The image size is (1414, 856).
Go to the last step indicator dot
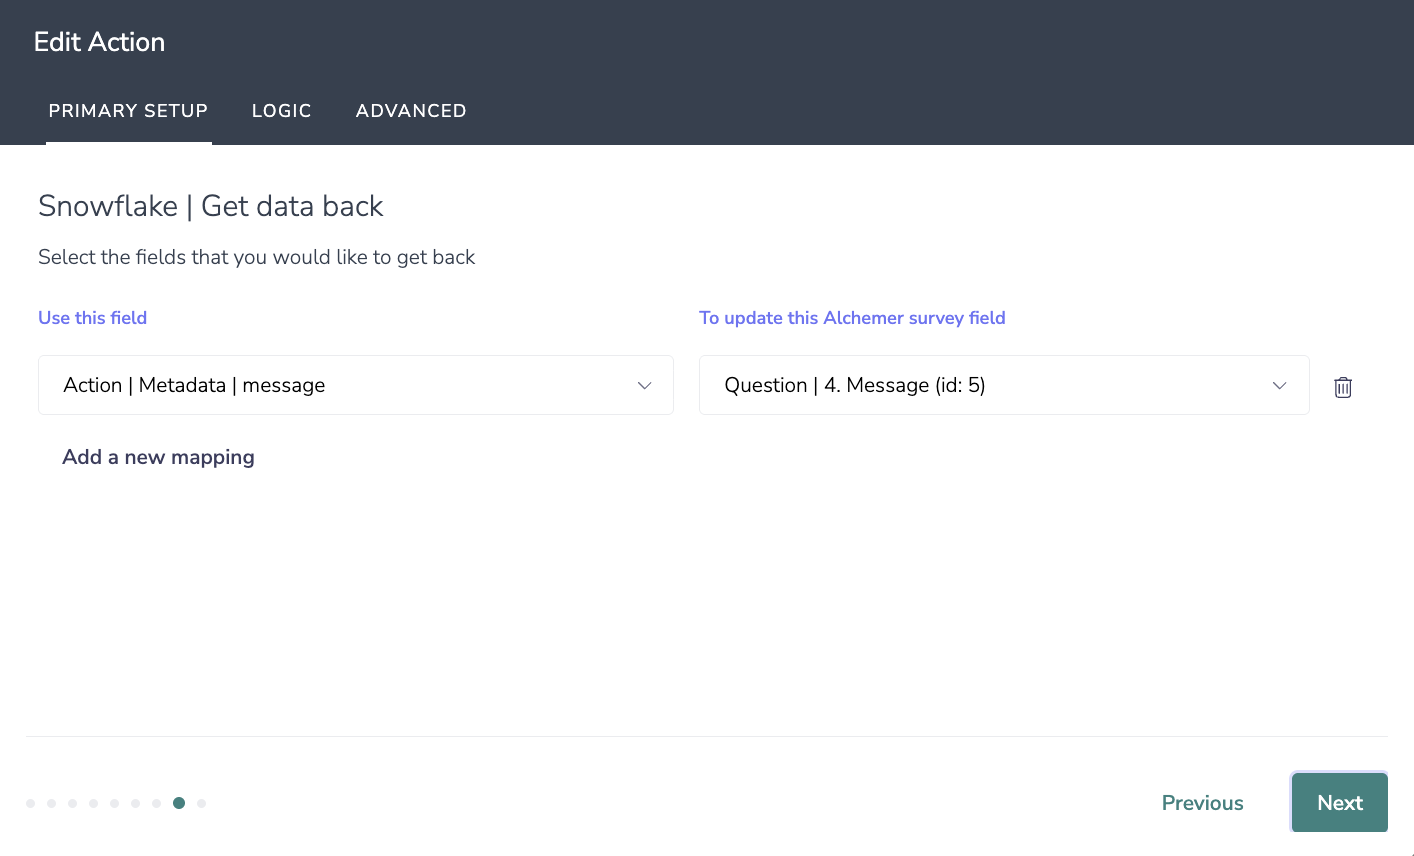pyautogui.click(x=202, y=803)
